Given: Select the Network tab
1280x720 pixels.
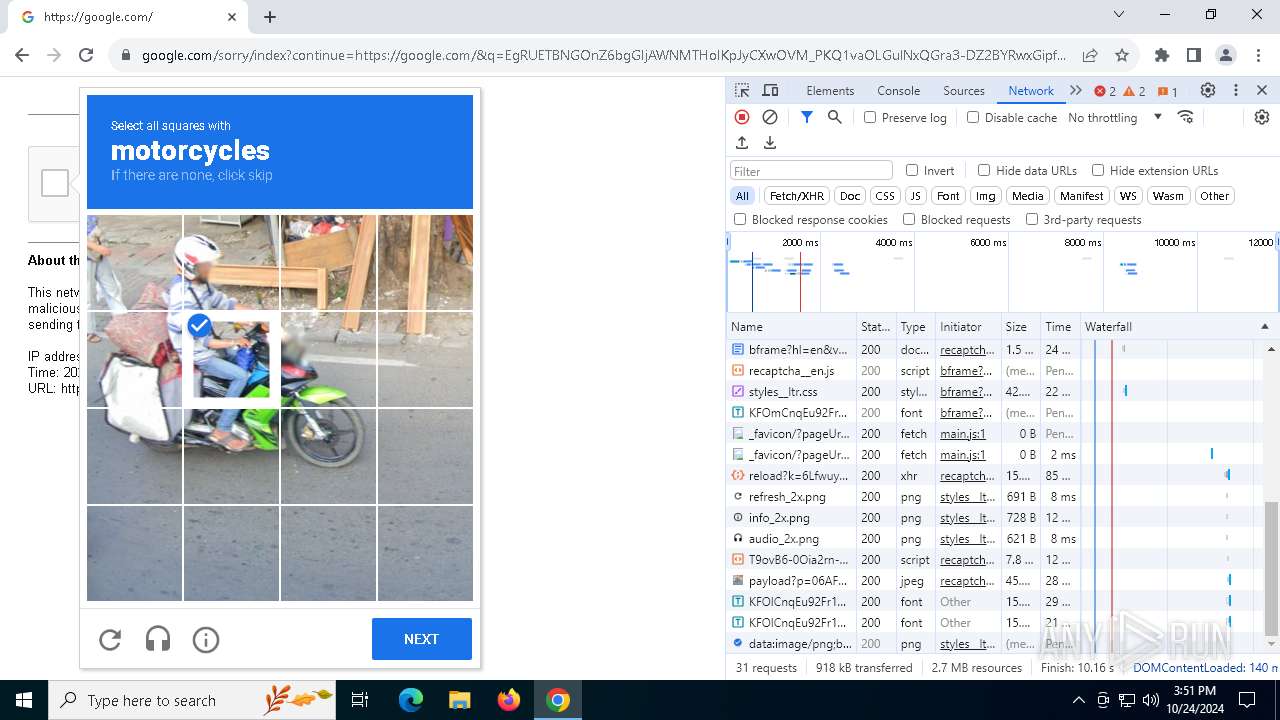Looking at the screenshot, I should click(x=1031, y=90).
